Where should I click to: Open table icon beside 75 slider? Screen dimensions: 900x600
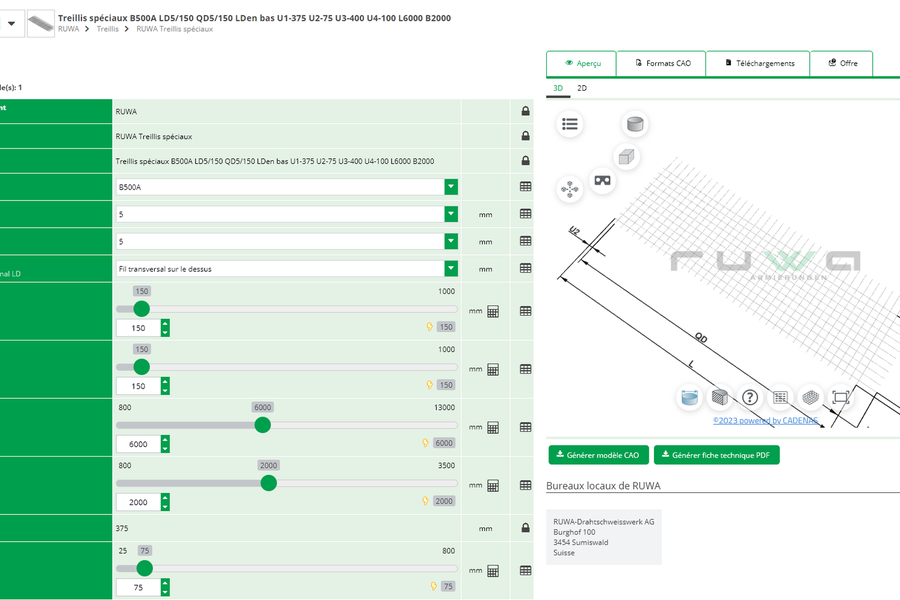(x=525, y=571)
